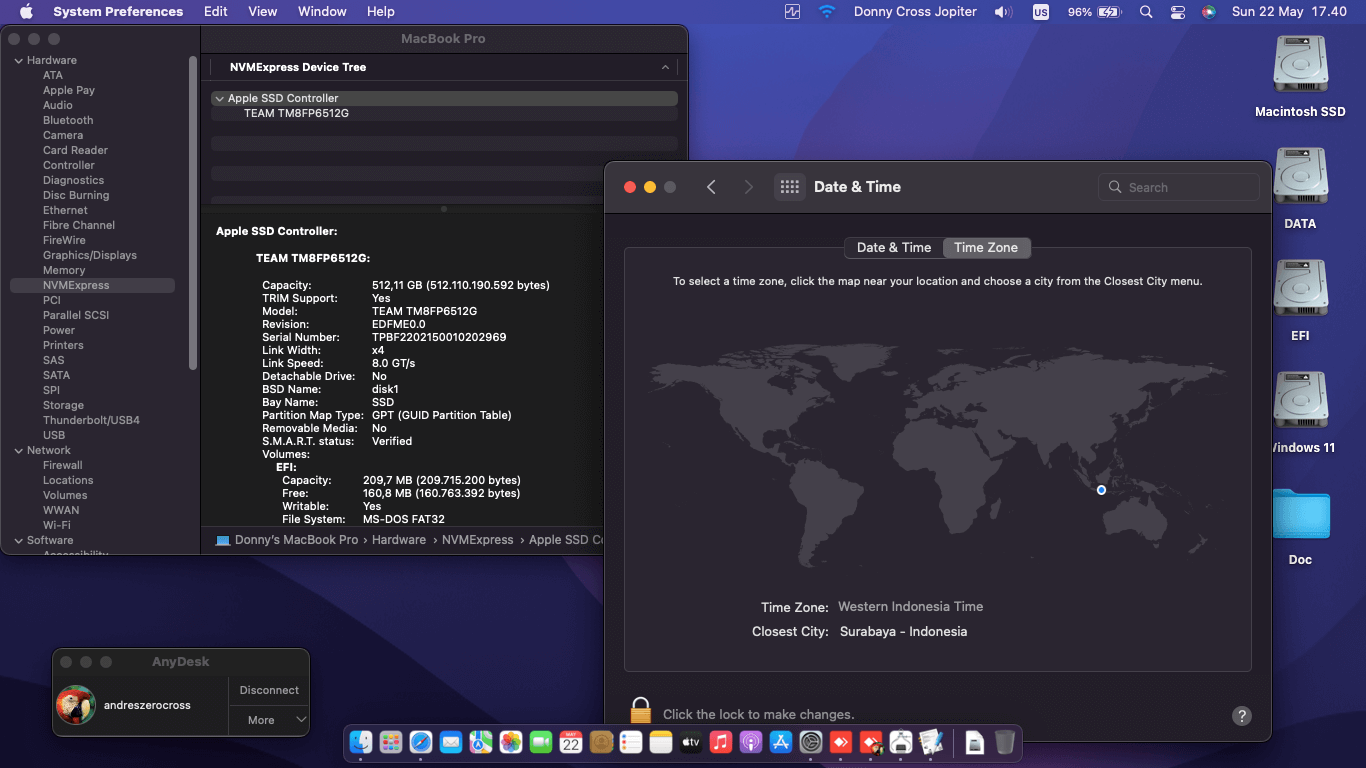Click Hardware in the path bar
This screenshot has height=768, width=1366.
(399, 540)
